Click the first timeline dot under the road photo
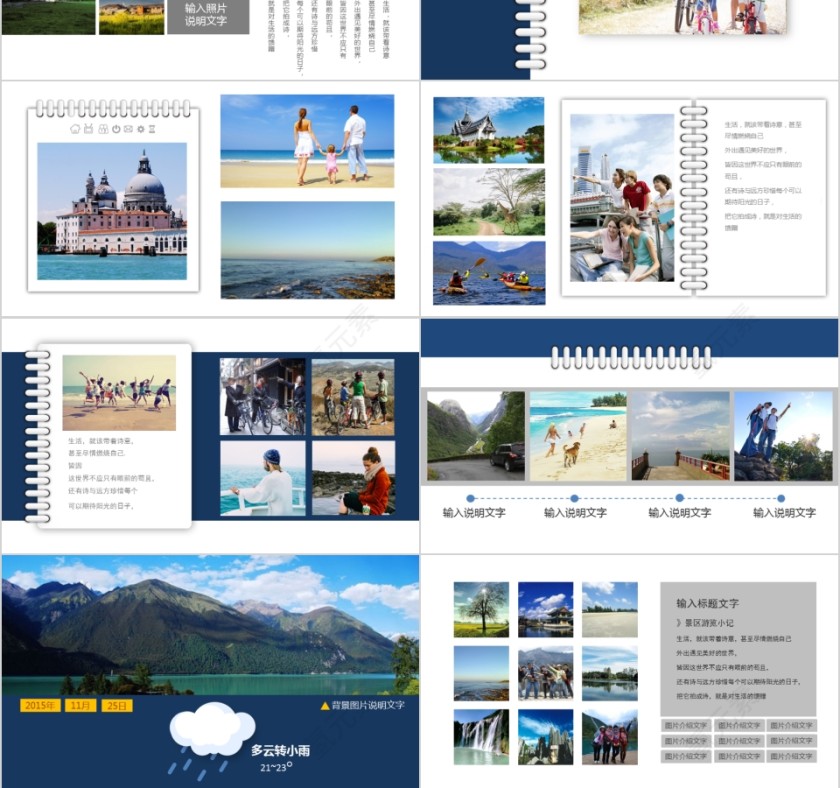 point(470,498)
